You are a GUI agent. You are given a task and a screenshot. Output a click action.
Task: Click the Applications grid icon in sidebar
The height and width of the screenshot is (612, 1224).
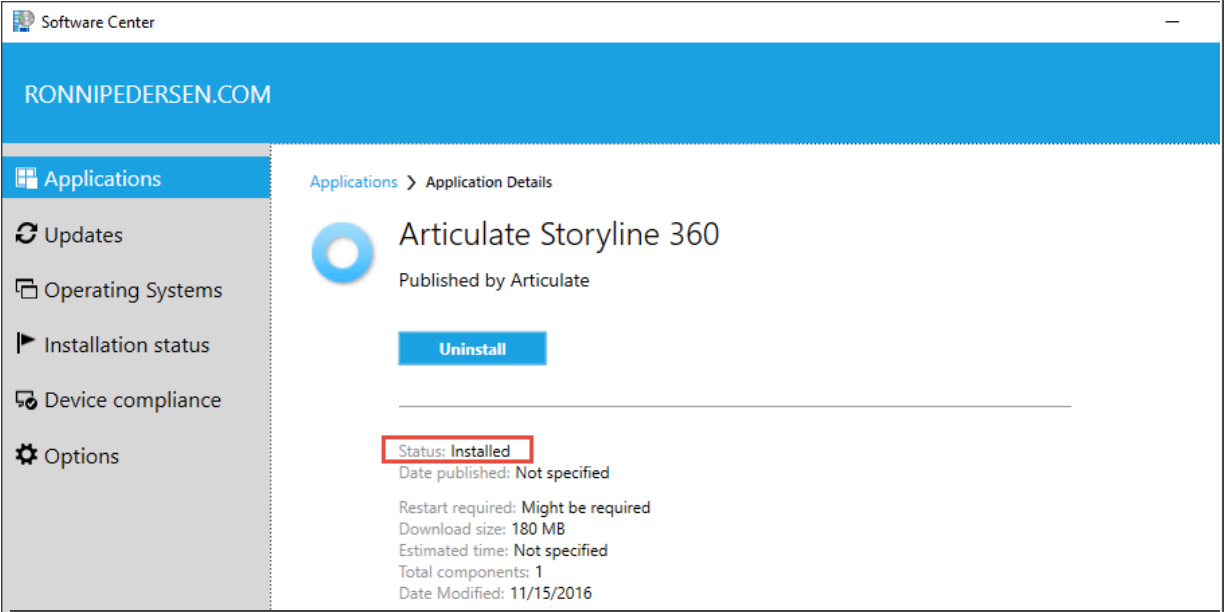[27, 178]
